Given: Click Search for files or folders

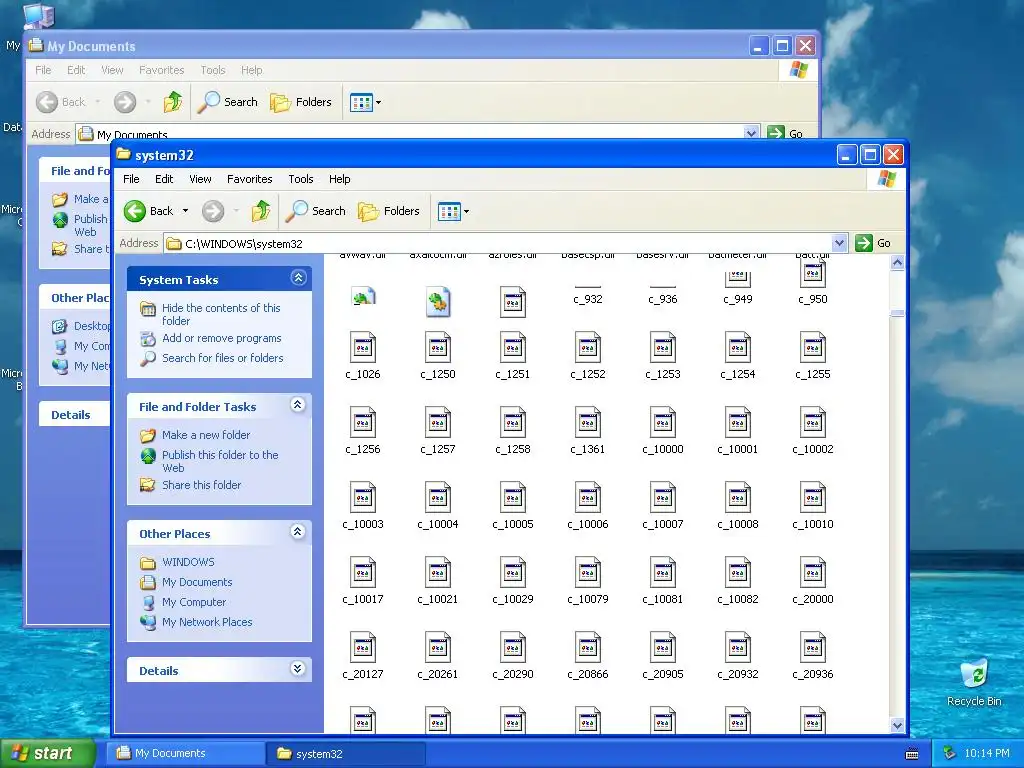Looking at the screenshot, I should pos(223,358).
